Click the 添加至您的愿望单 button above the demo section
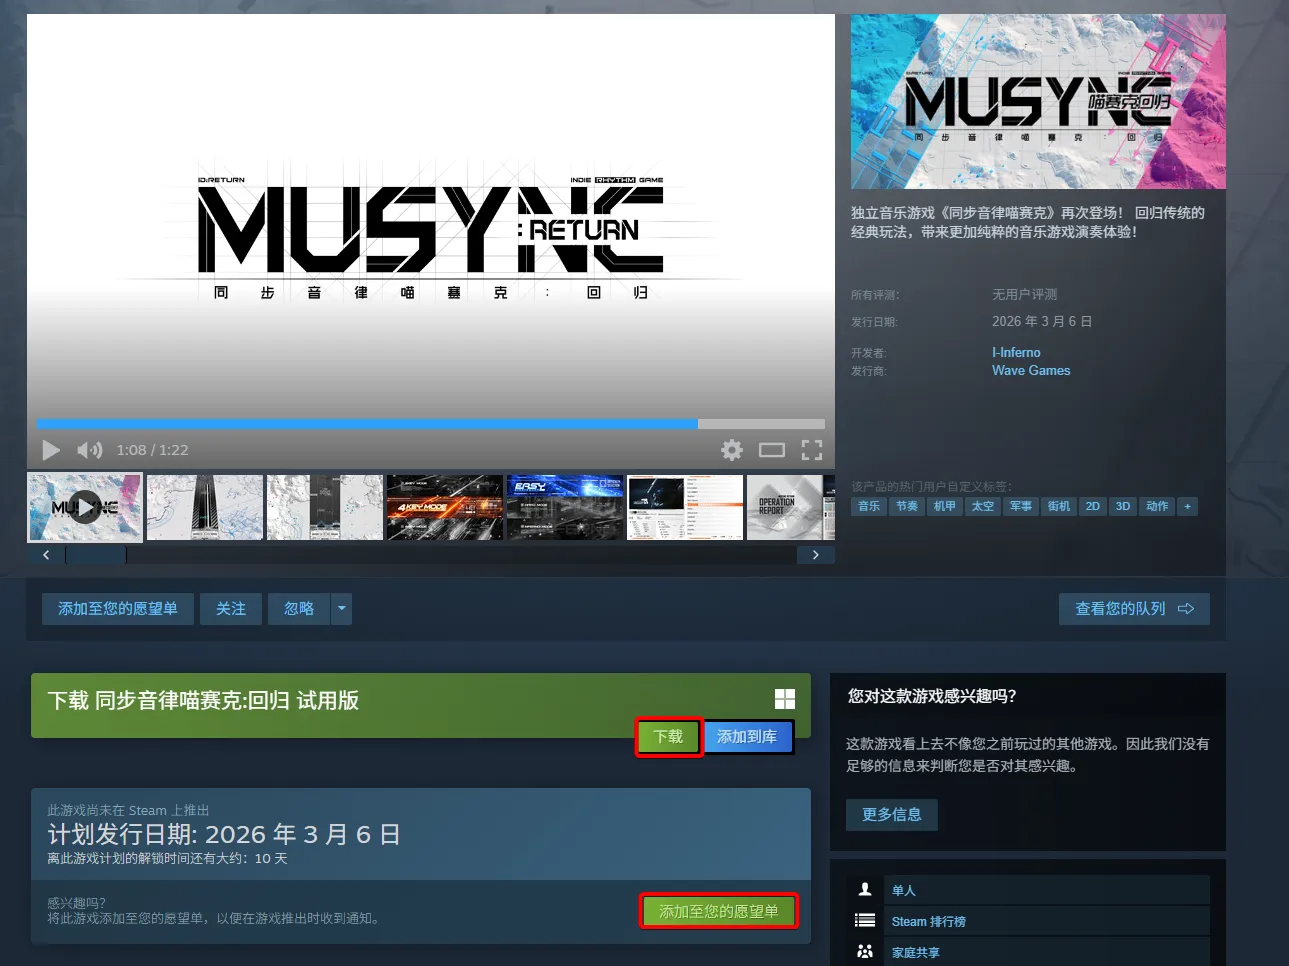1289x966 pixels. (118, 609)
